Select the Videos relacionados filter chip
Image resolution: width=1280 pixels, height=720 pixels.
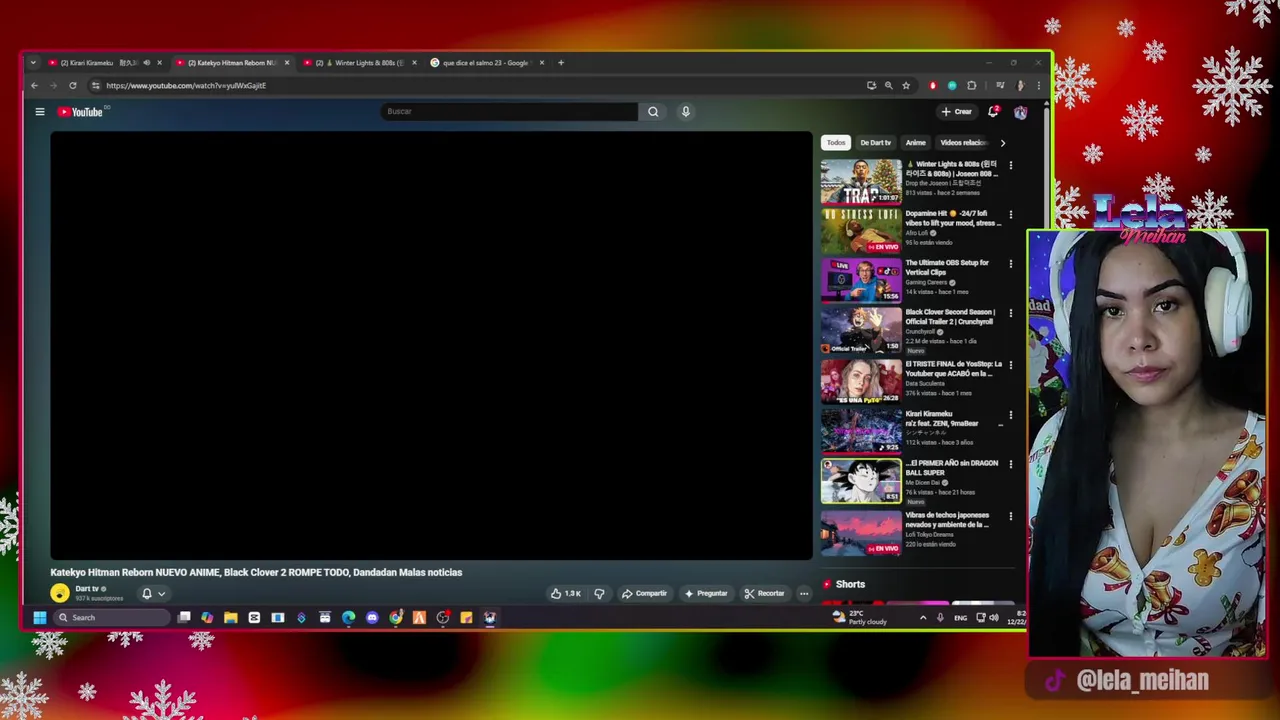[x=963, y=143]
